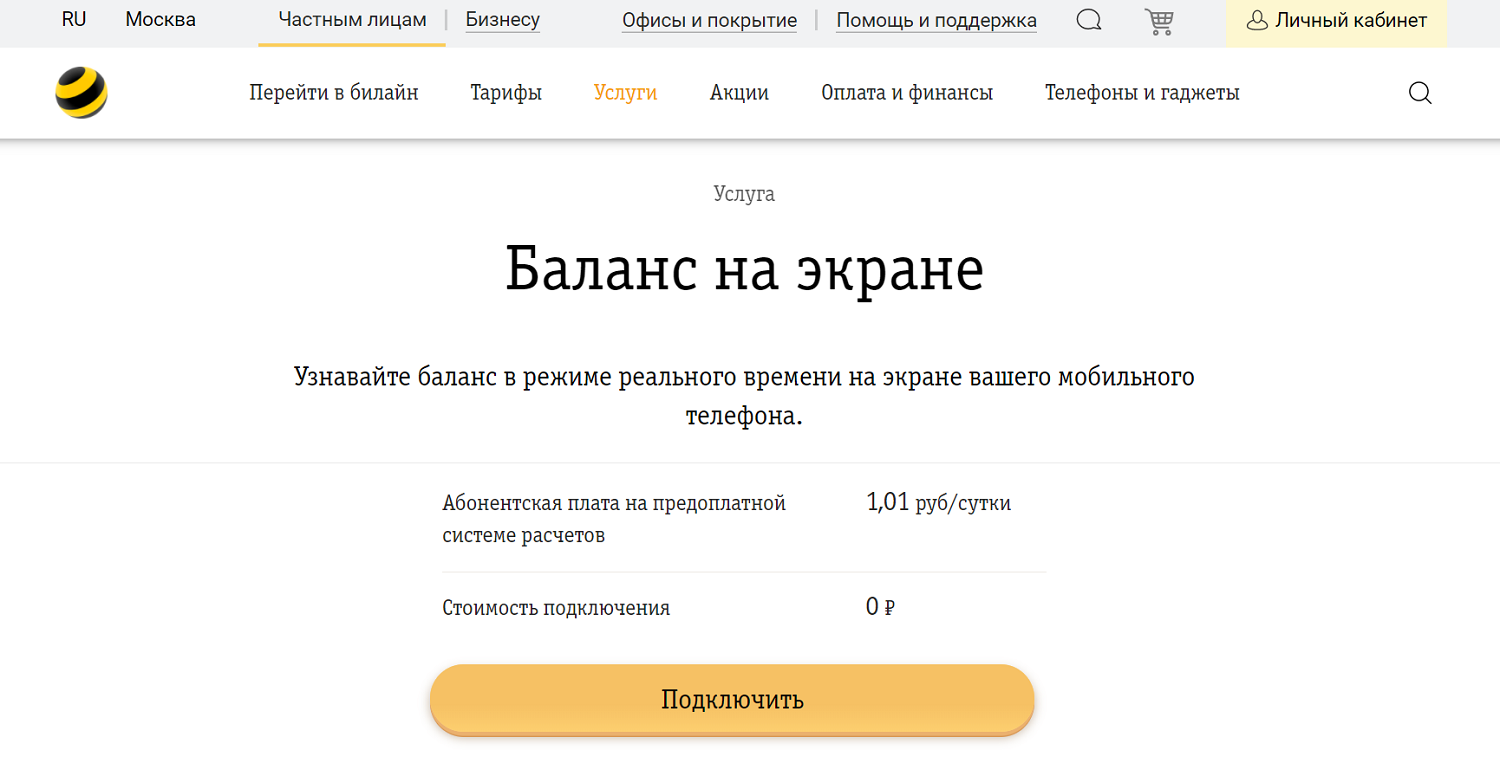Image resolution: width=1500 pixels, height=776 pixels.
Task: Click the Beeline striped ball logo
Action: [x=81, y=93]
